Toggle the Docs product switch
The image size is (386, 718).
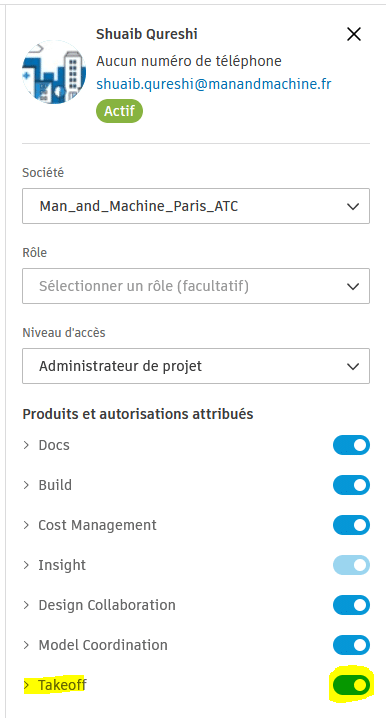pos(351,445)
